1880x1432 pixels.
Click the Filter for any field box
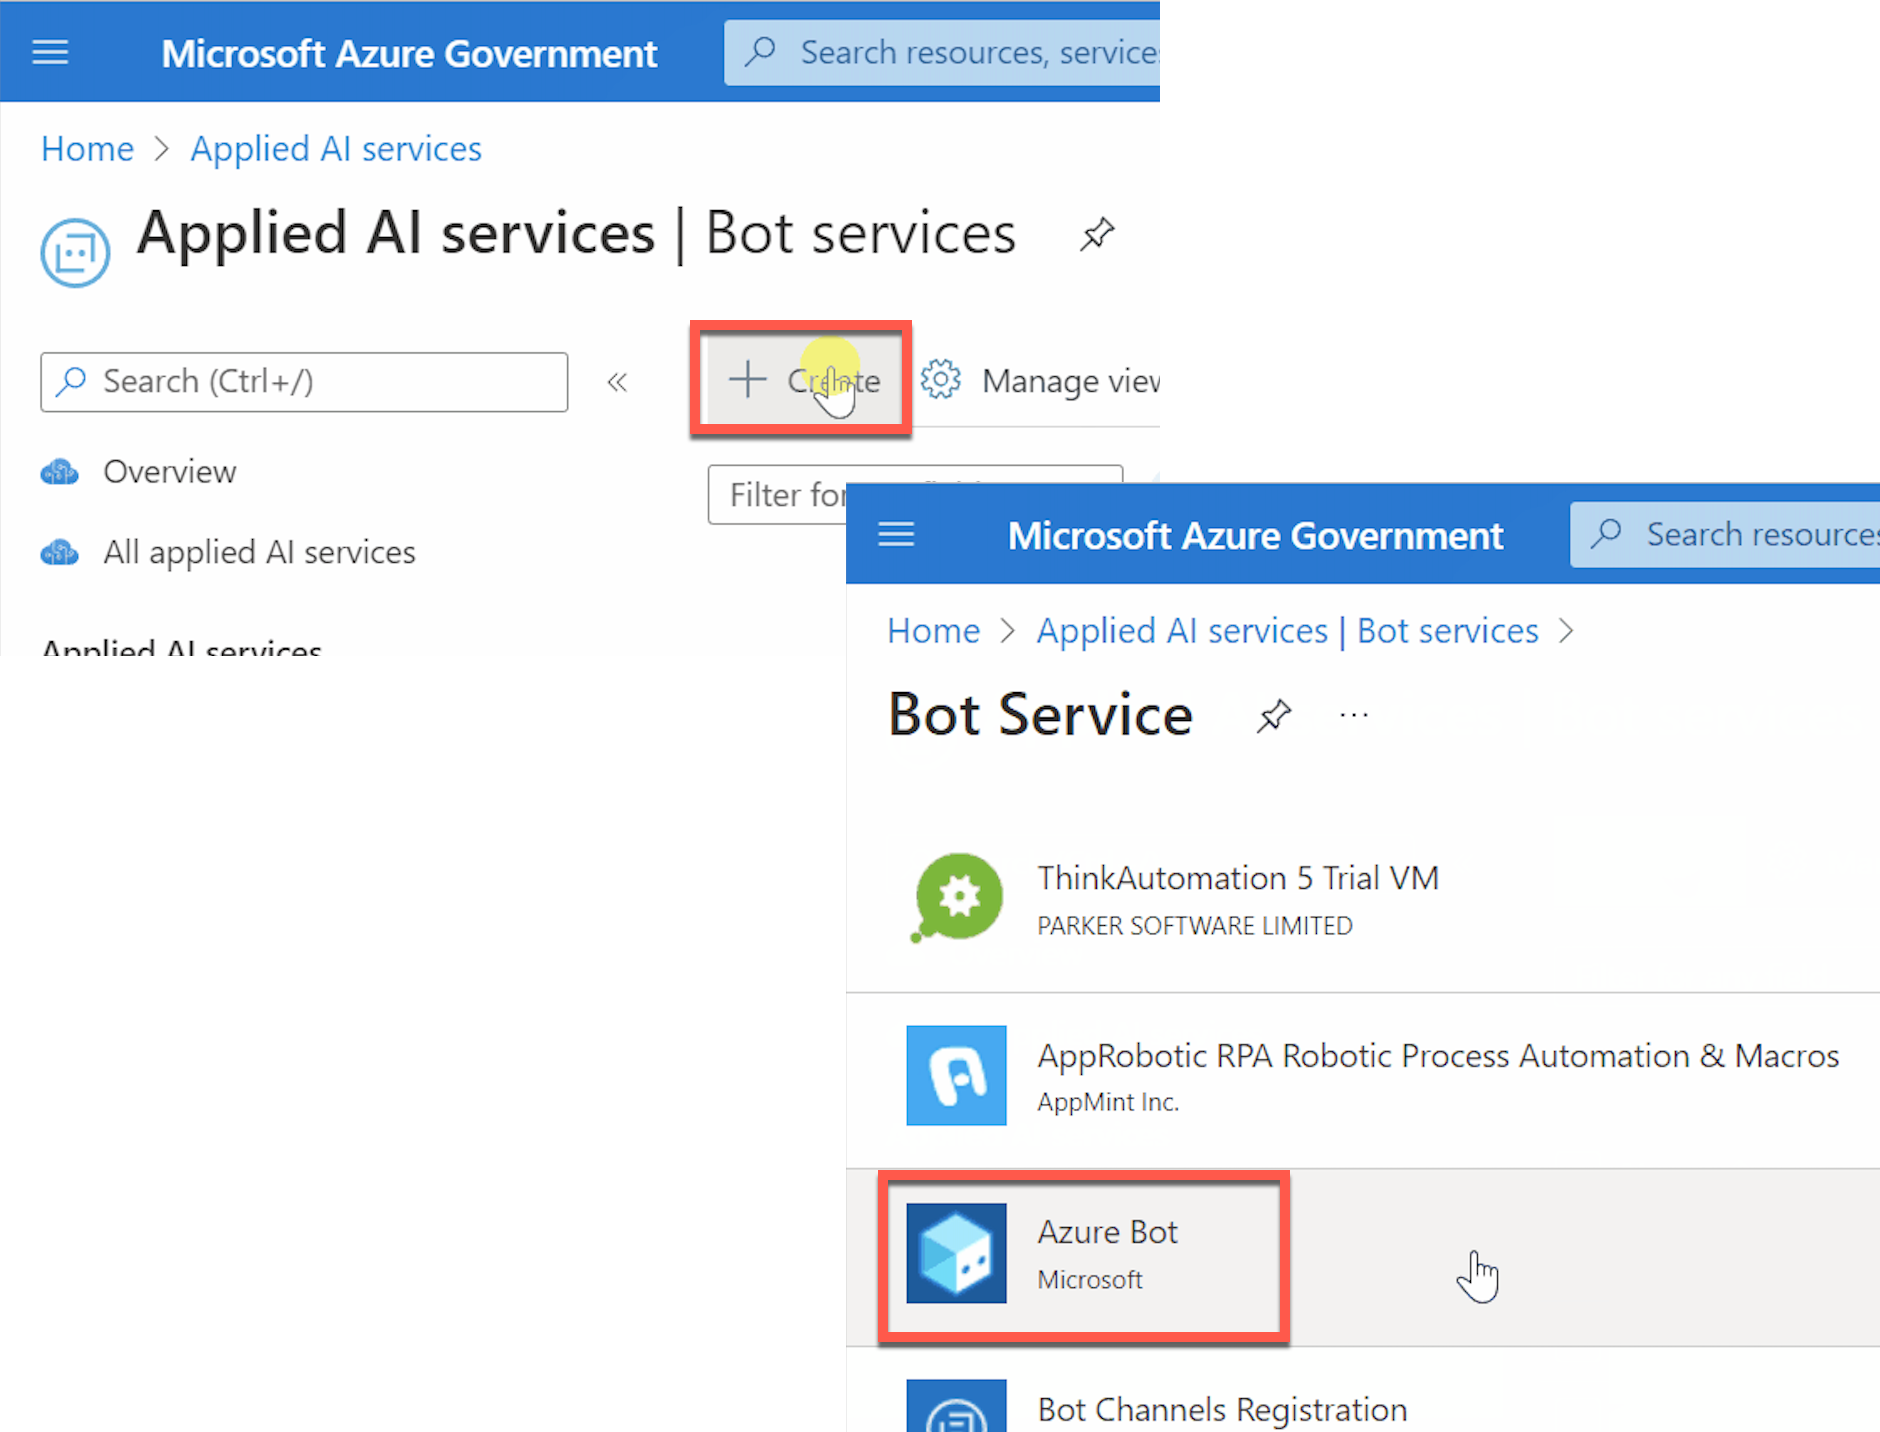point(776,494)
